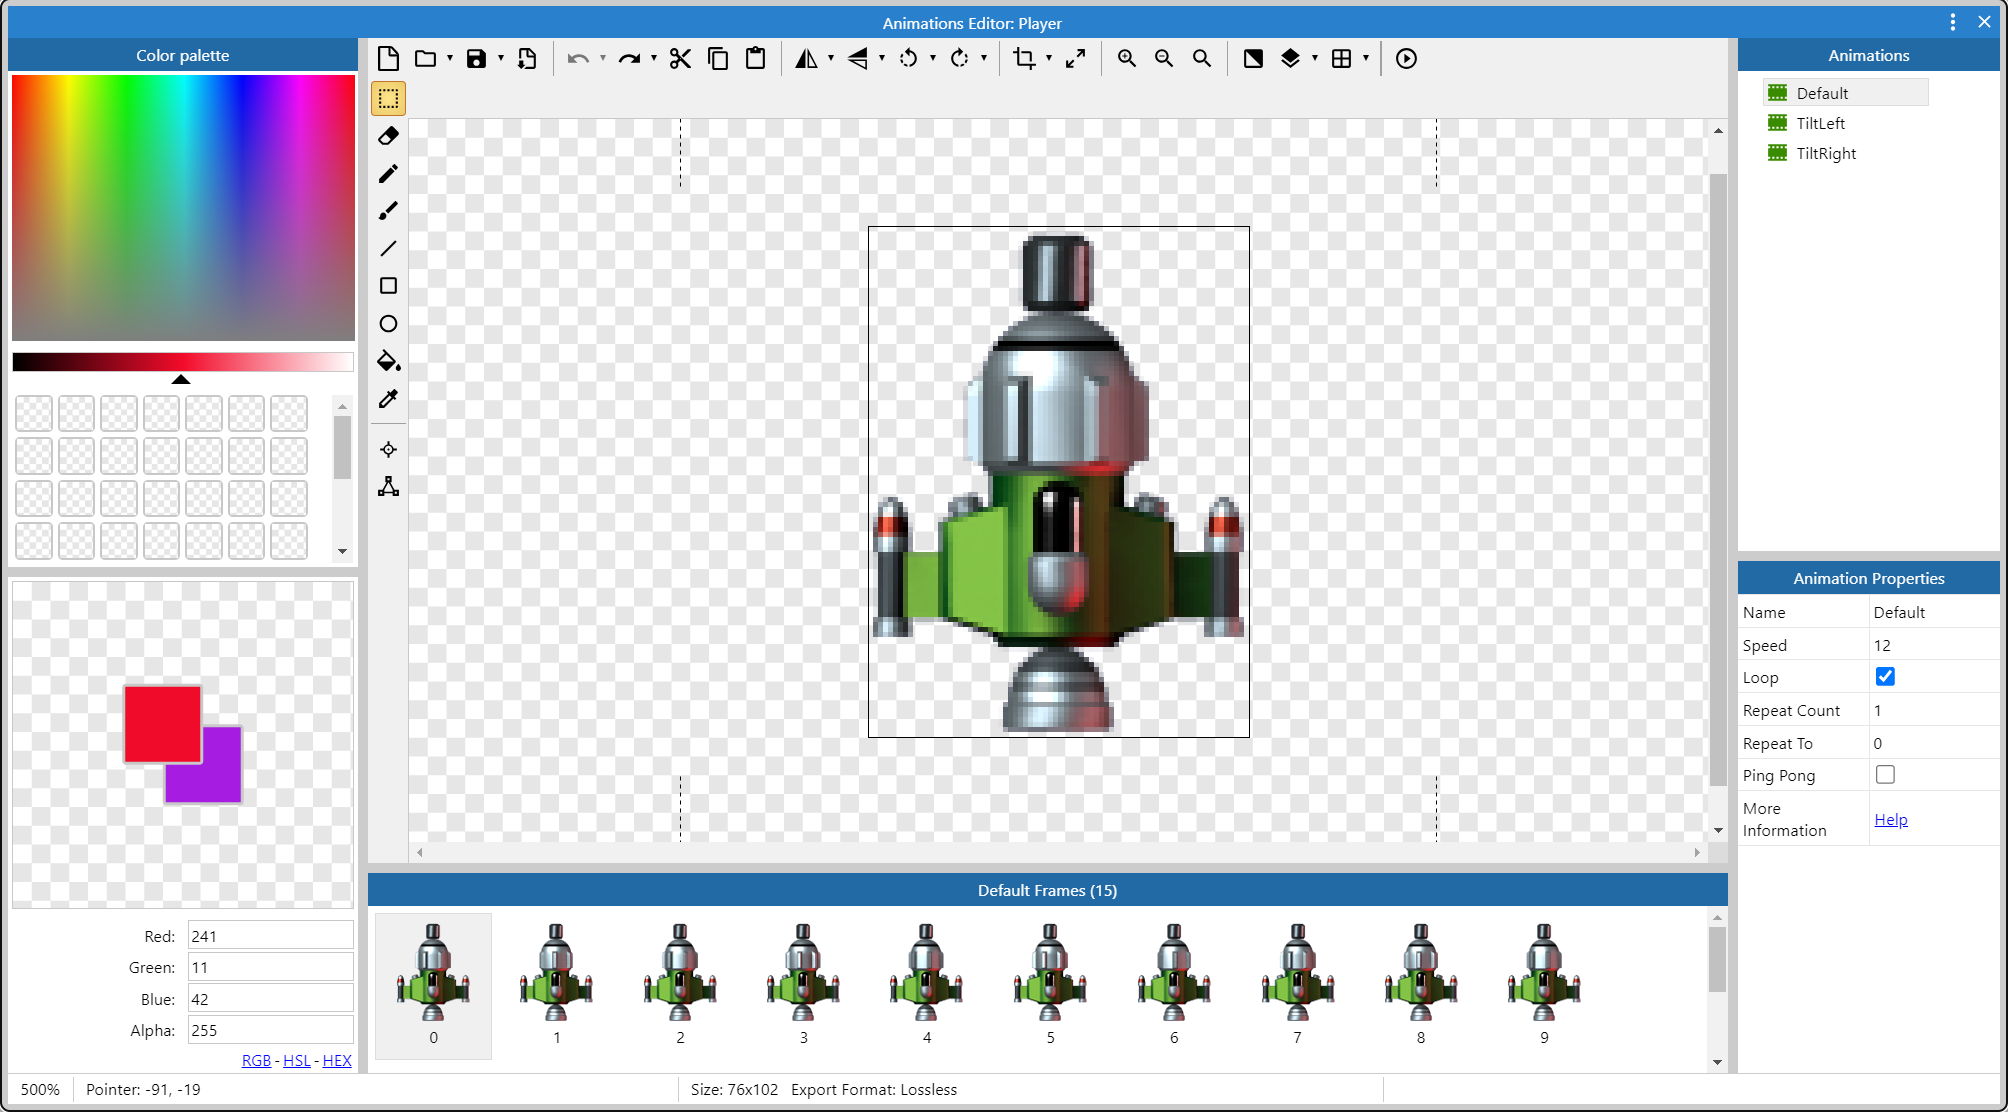Click the Zoom in magnifier
The height and width of the screenshot is (1112, 2008).
click(x=1126, y=59)
